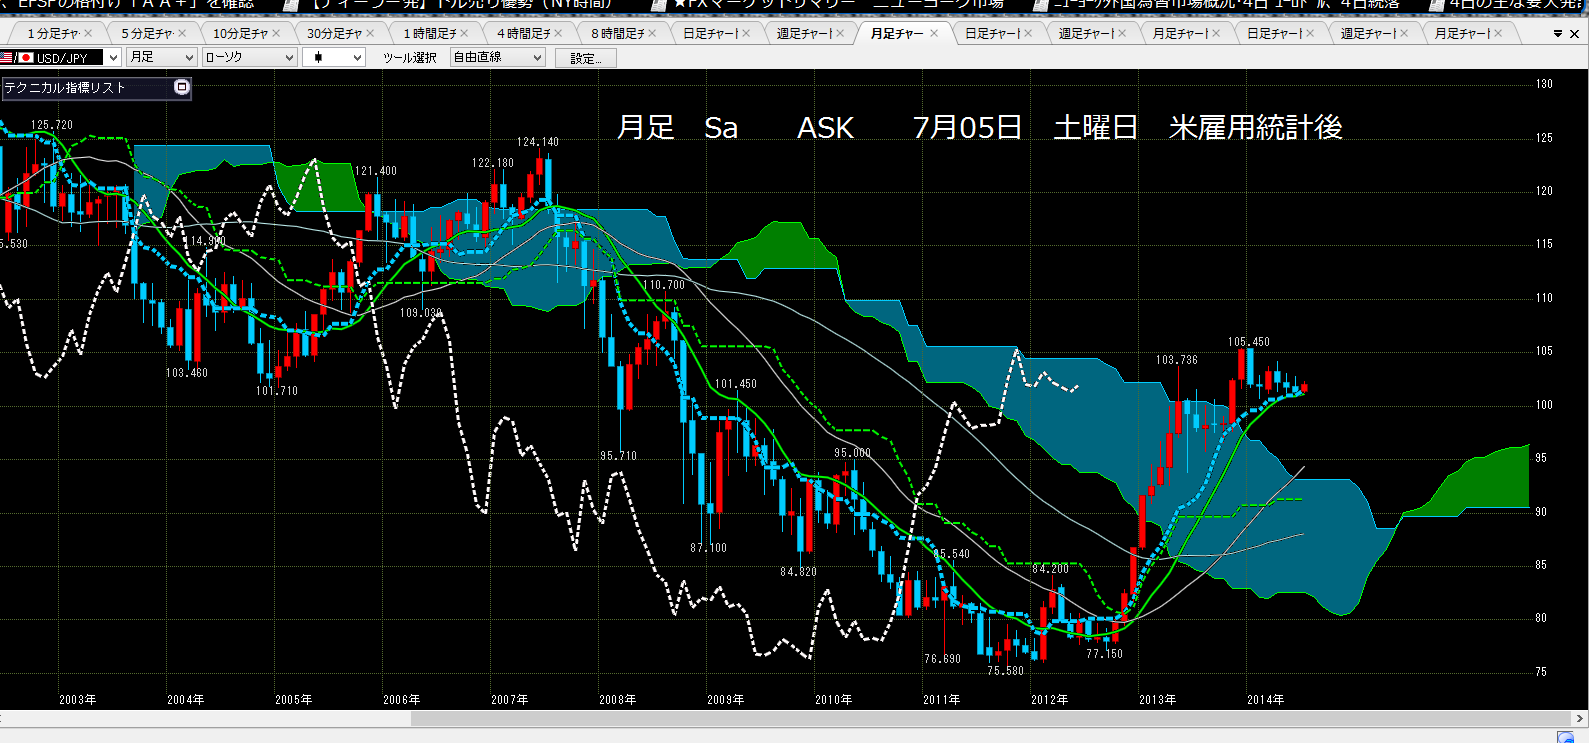Click the 125.720 high price label
This screenshot has width=1589, height=743.
click(52, 125)
